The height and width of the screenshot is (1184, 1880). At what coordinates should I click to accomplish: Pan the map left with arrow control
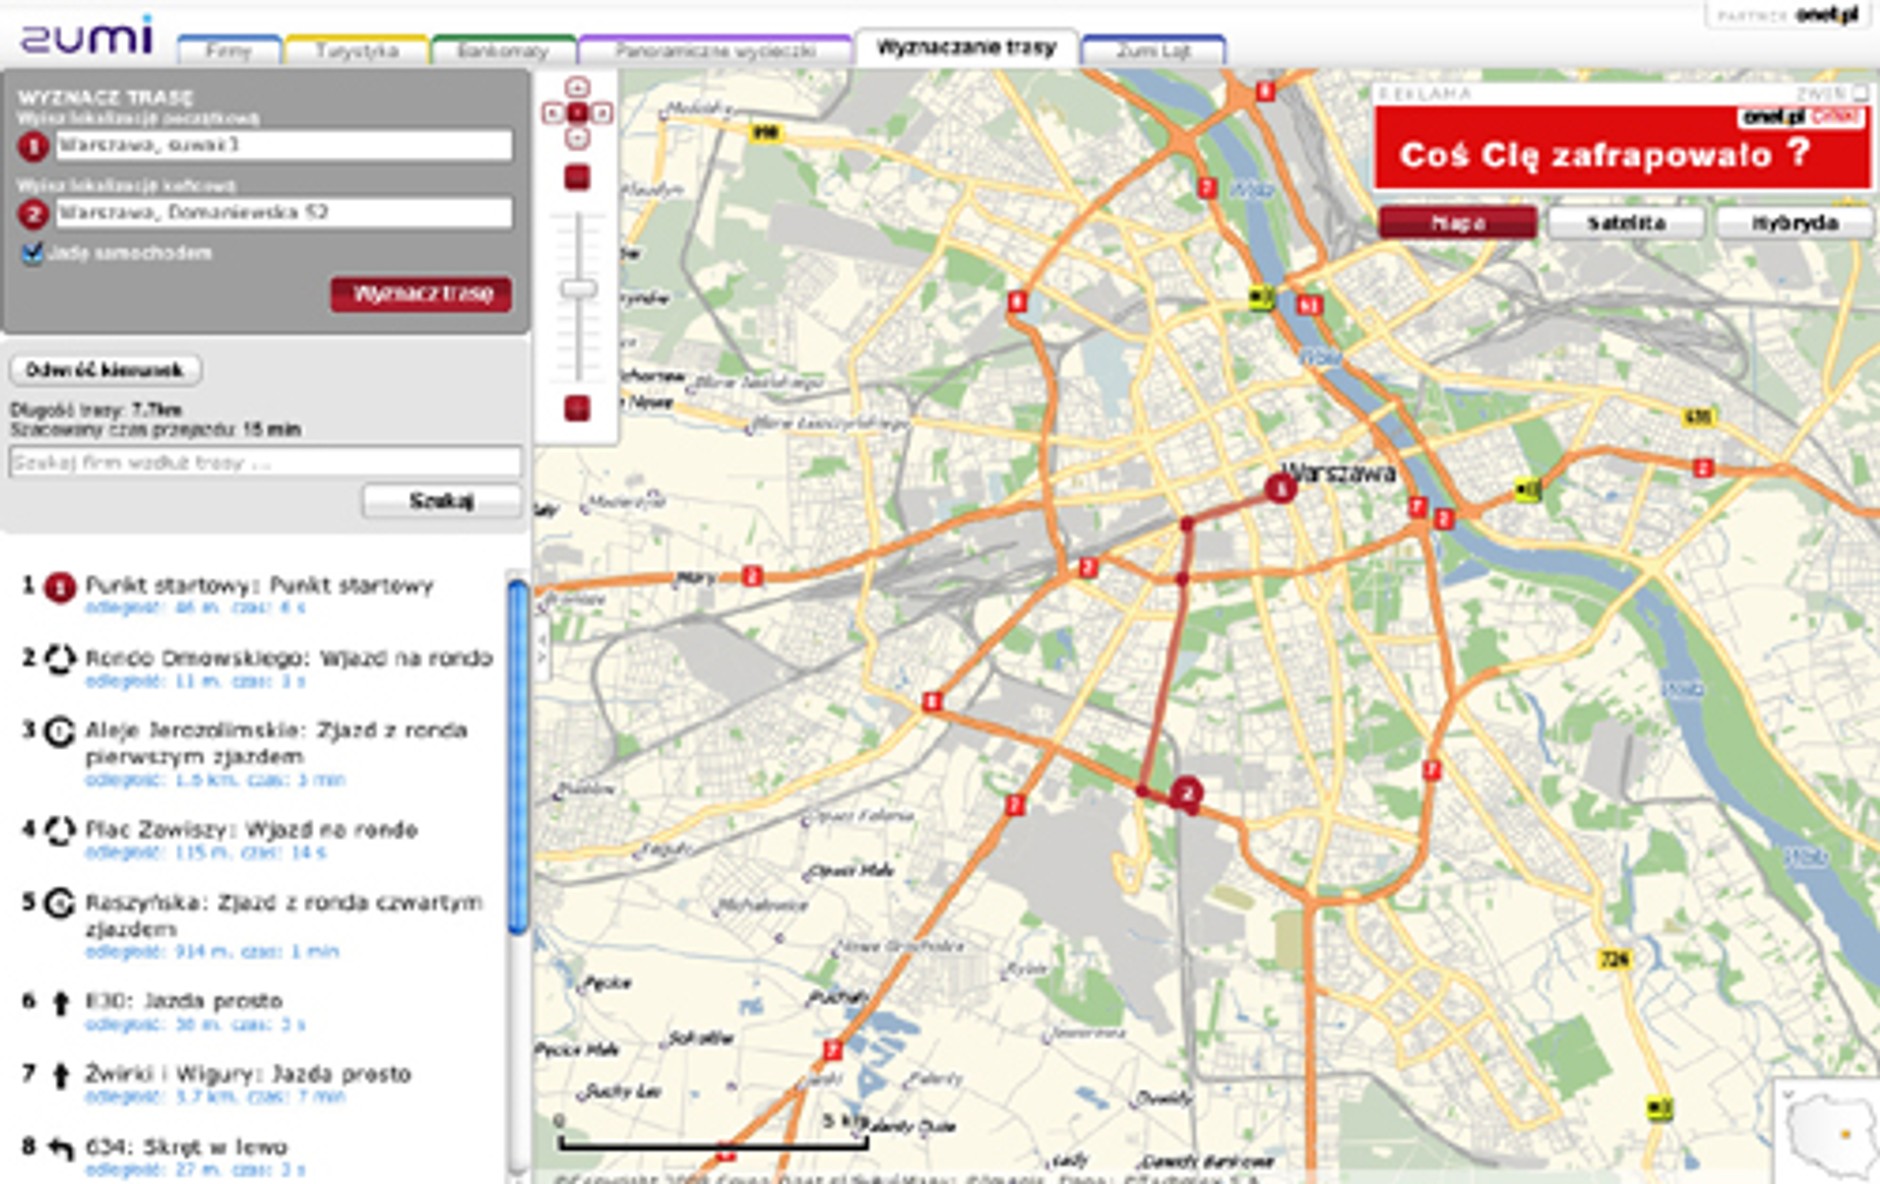[551, 113]
